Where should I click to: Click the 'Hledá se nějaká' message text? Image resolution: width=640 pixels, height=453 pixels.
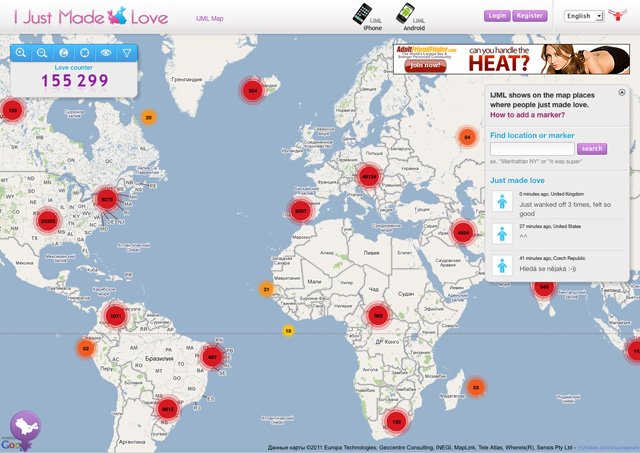pyautogui.click(x=548, y=269)
